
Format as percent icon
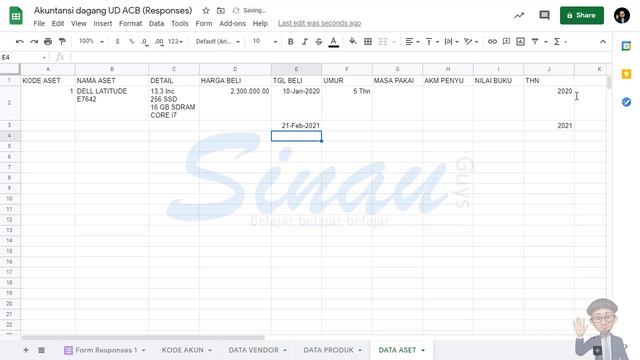[x=131, y=42]
